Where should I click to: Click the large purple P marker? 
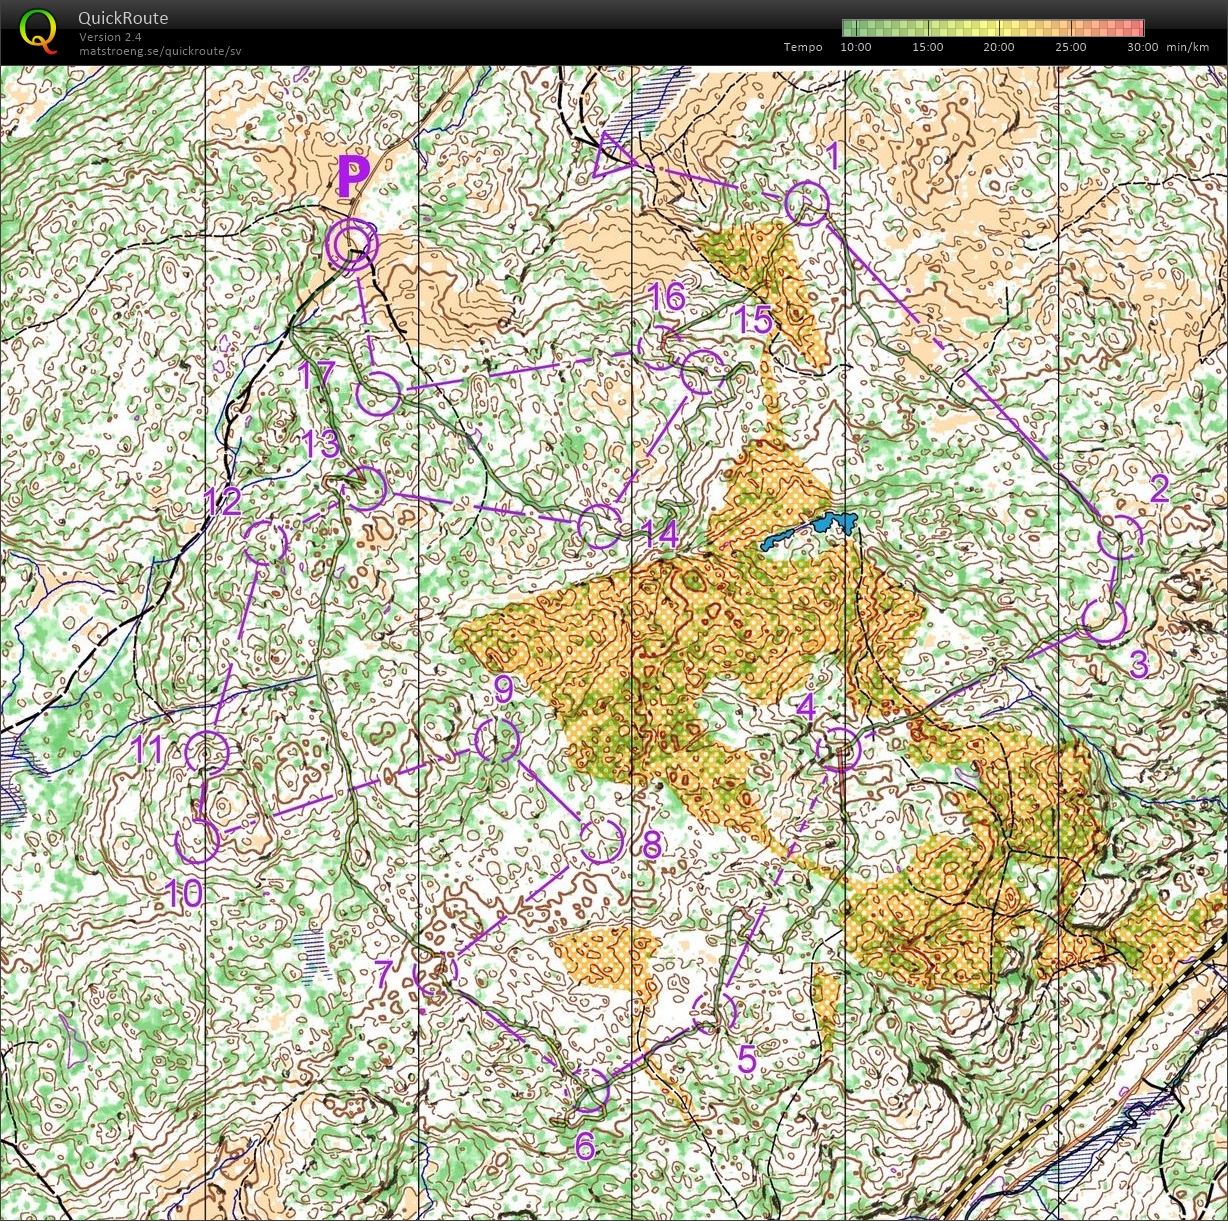click(x=353, y=178)
